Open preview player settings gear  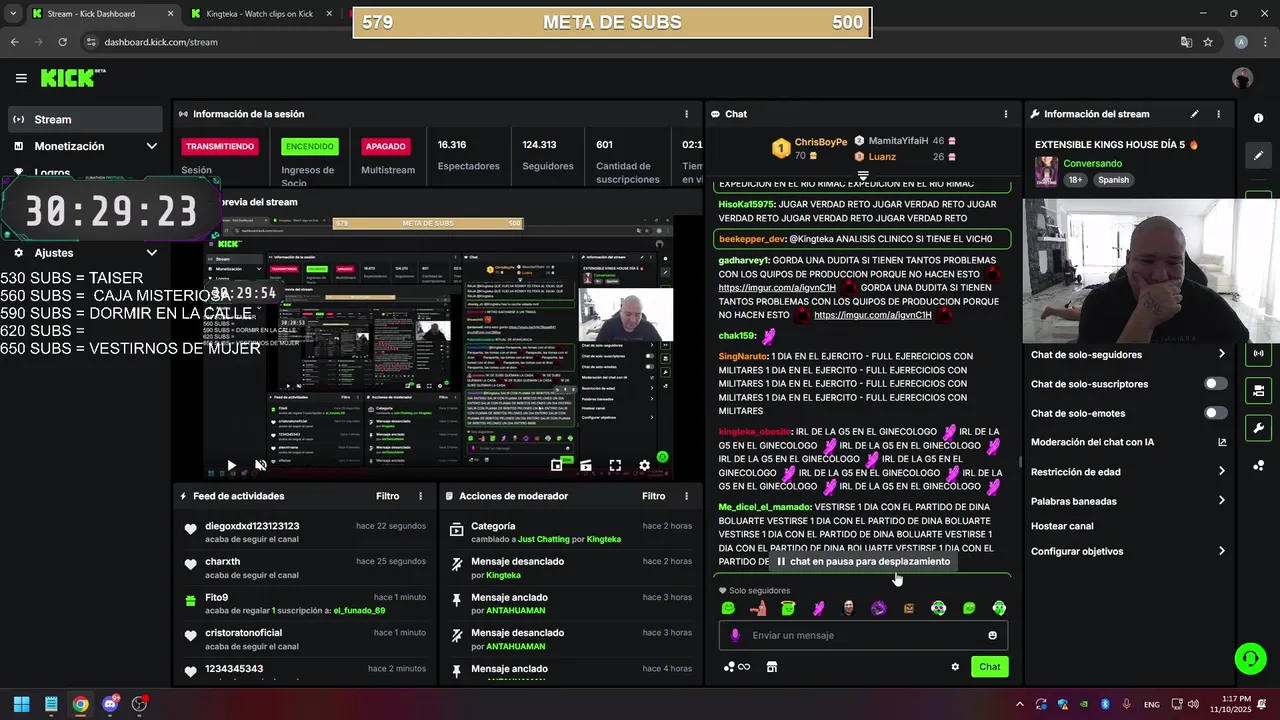tap(645, 465)
